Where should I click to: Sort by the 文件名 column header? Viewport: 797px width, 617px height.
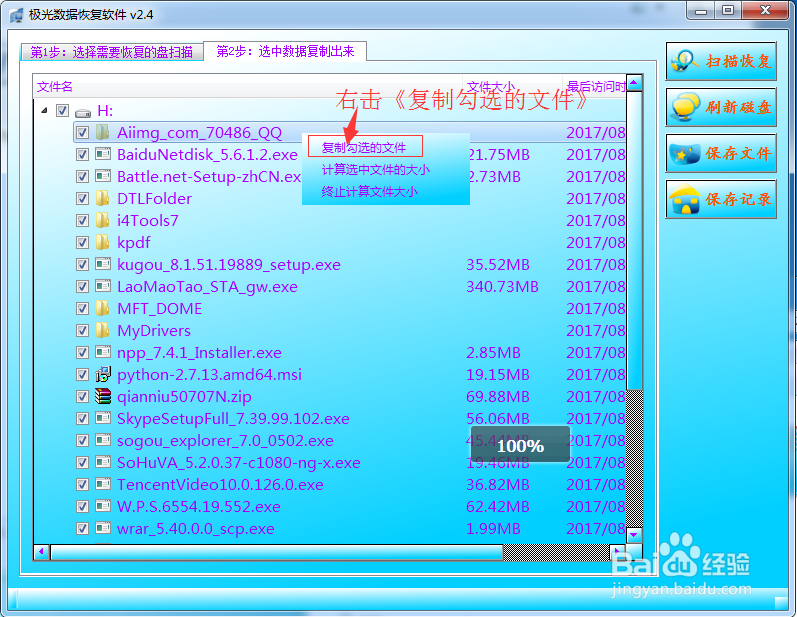248,86
